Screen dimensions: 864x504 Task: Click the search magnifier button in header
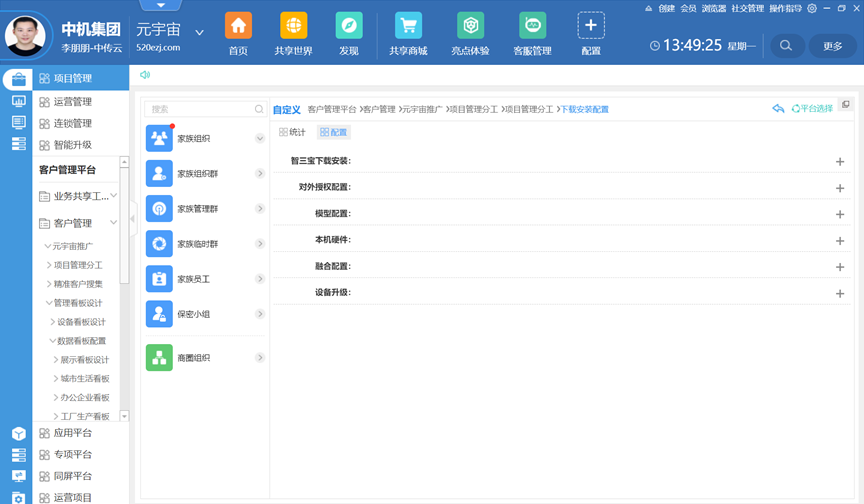click(786, 45)
